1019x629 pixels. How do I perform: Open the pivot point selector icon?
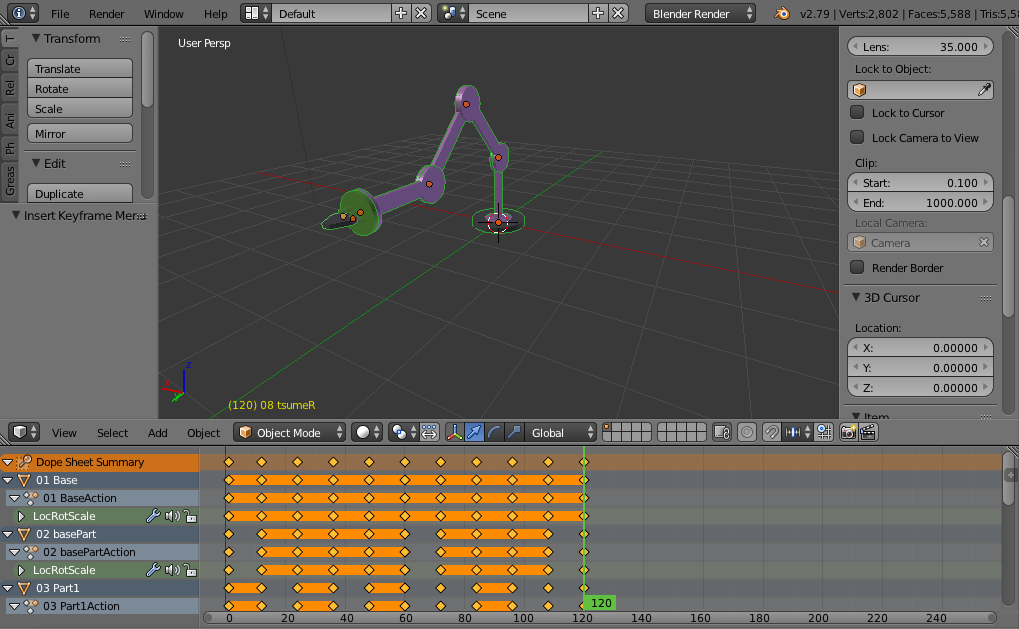404,432
